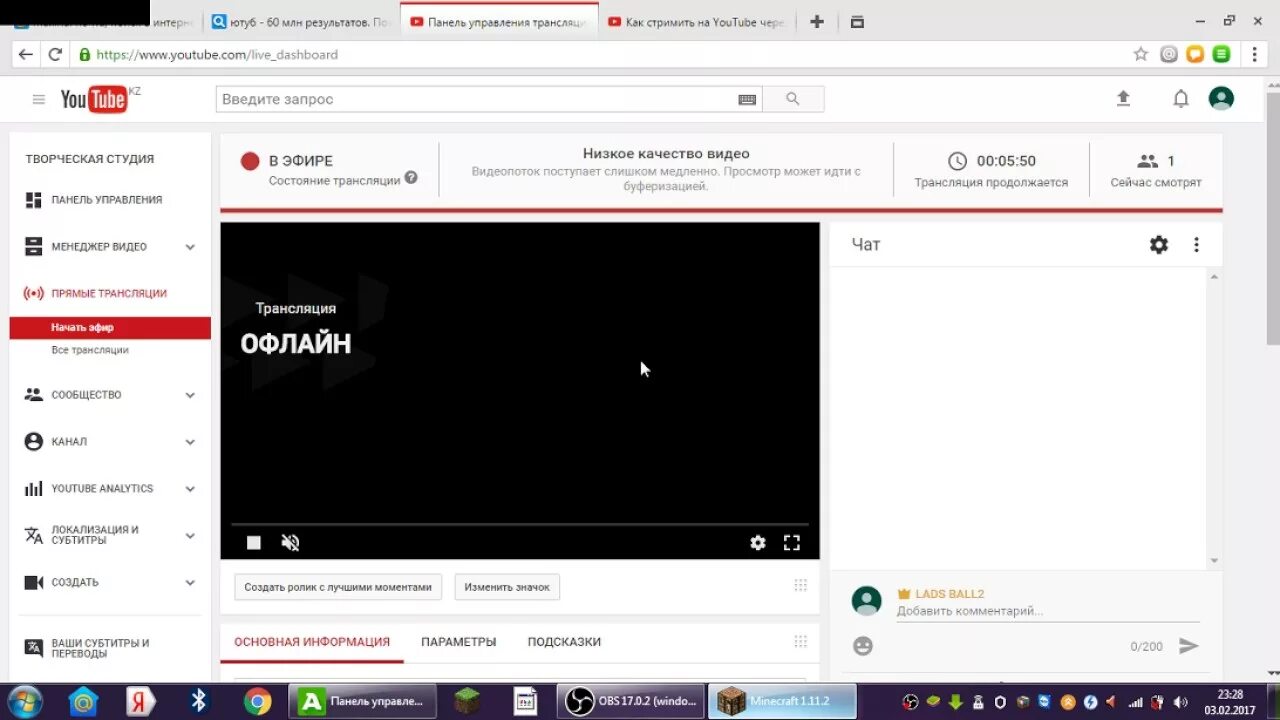Enter fullscreen in the player
Image resolution: width=1280 pixels, height=720 pixels.
click(792, 542)
